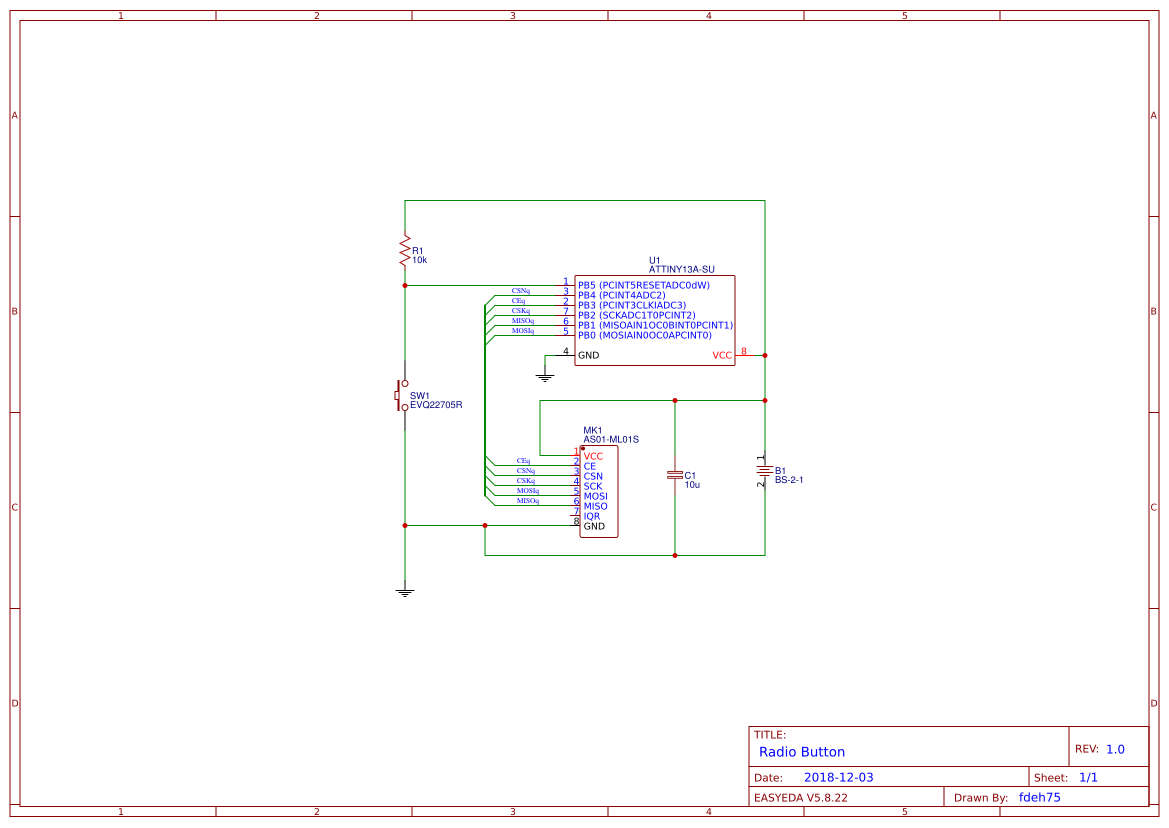Click the MOSI pin label on MK1

(595, 496)
